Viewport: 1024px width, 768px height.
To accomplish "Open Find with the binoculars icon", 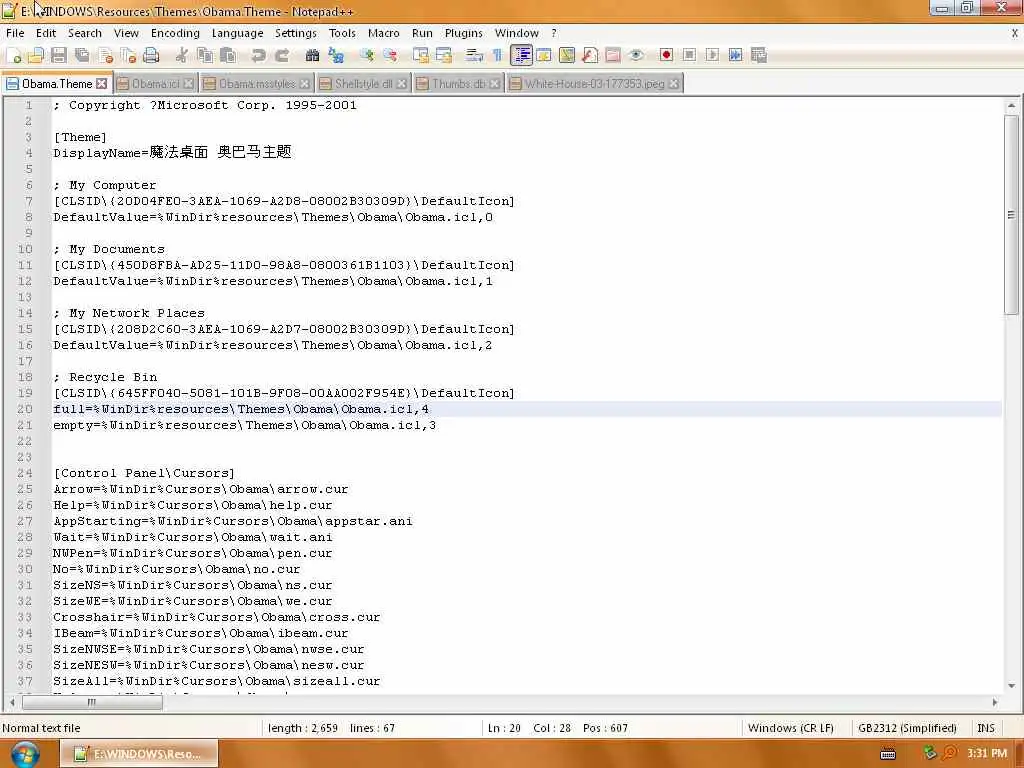I will pyautogui.click(x=312, y=56).
